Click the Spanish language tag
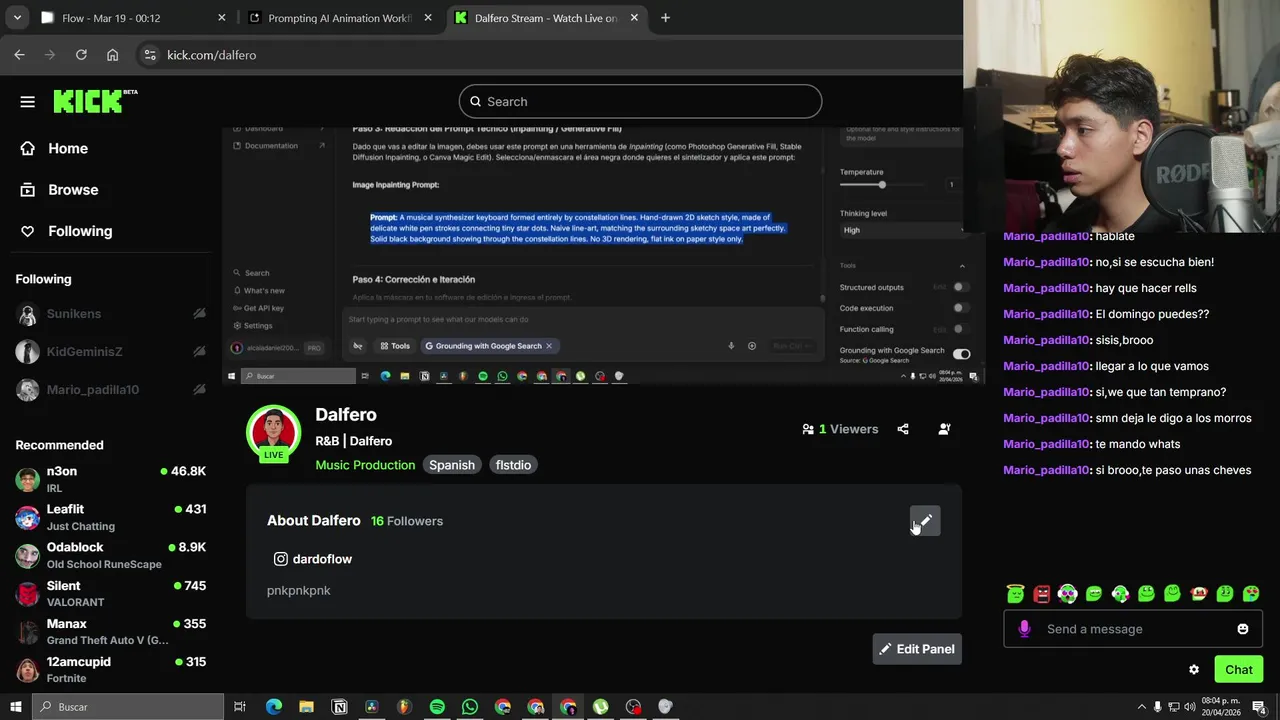 point(452,465)
